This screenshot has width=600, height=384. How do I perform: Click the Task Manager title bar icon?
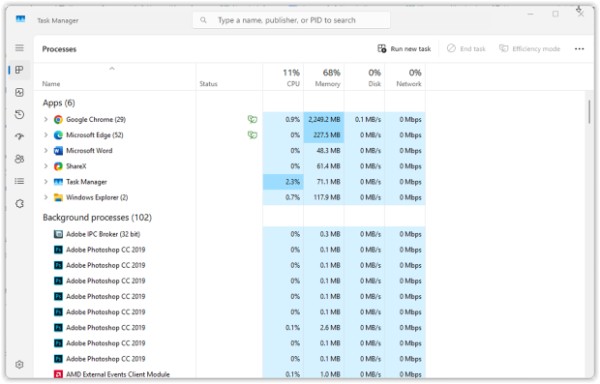pos(20,19)
